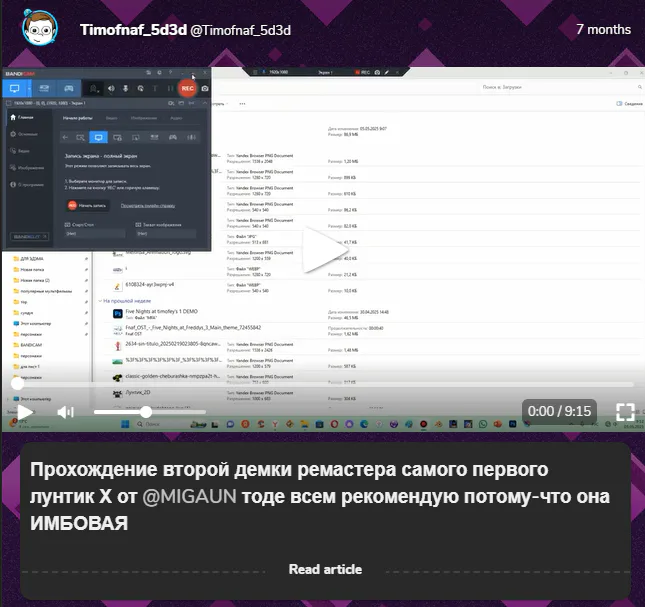Mute the video with the speaker icon
Image resolution: width=645 pixels, height=607 pixels.
click(x=65, y=412)
